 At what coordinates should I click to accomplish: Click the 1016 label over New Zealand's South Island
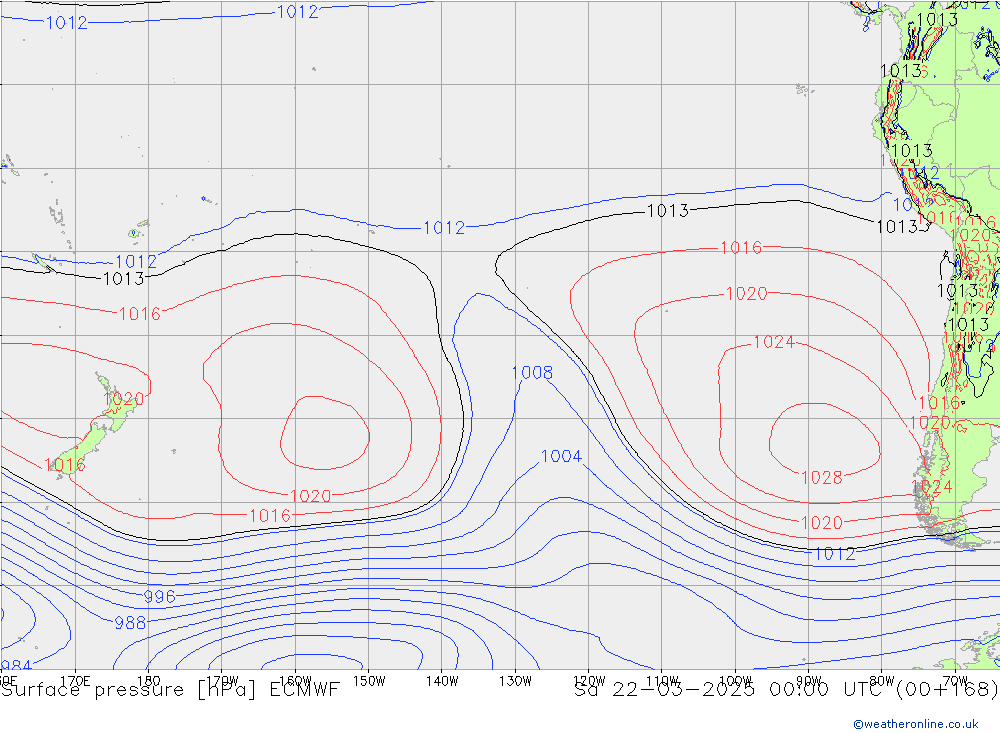point(65,465)
